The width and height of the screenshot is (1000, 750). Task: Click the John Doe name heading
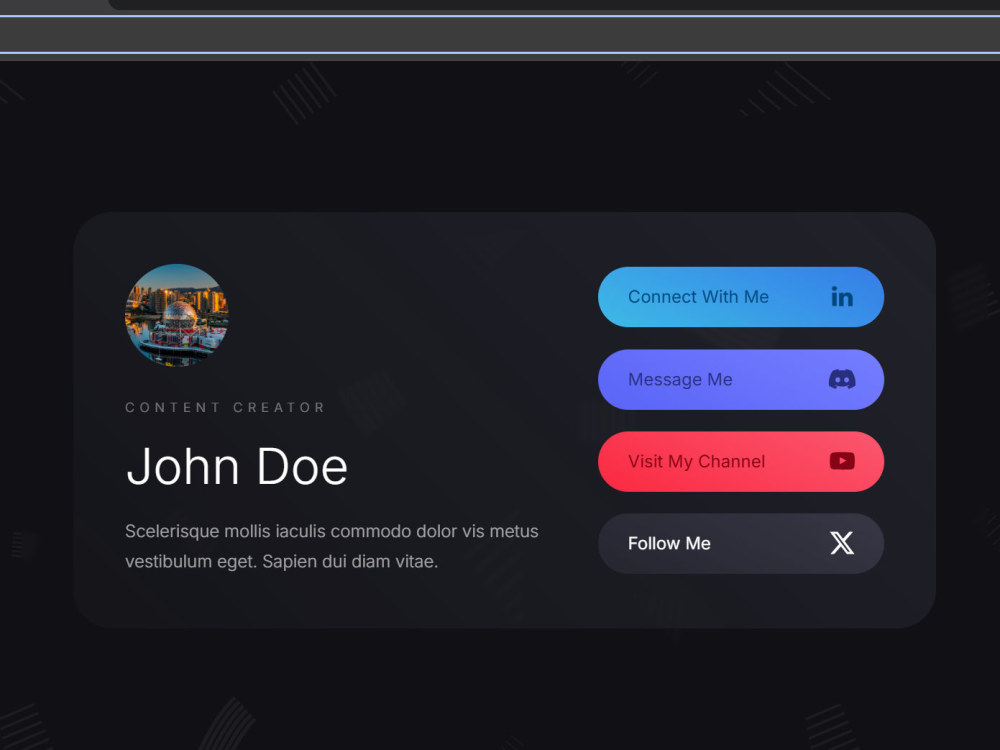point(237,467)
